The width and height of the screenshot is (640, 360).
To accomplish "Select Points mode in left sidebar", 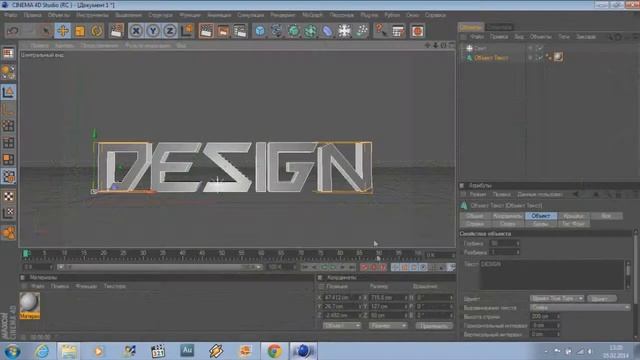I will [8, 126].
